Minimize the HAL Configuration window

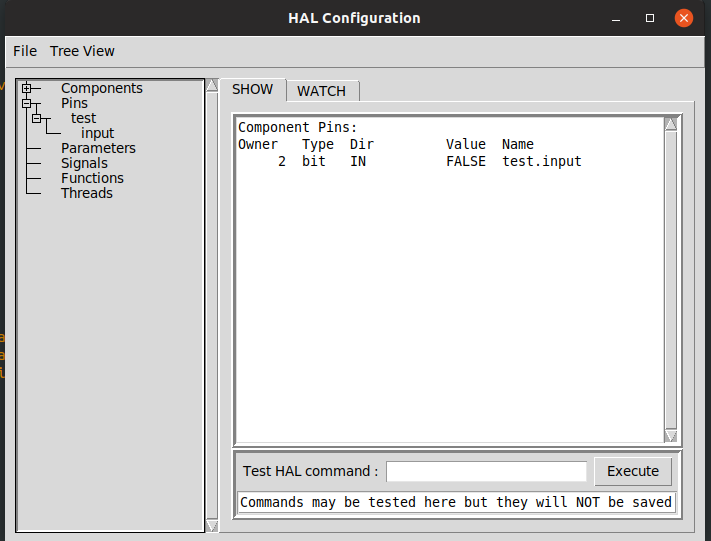[x=616, y=19]
